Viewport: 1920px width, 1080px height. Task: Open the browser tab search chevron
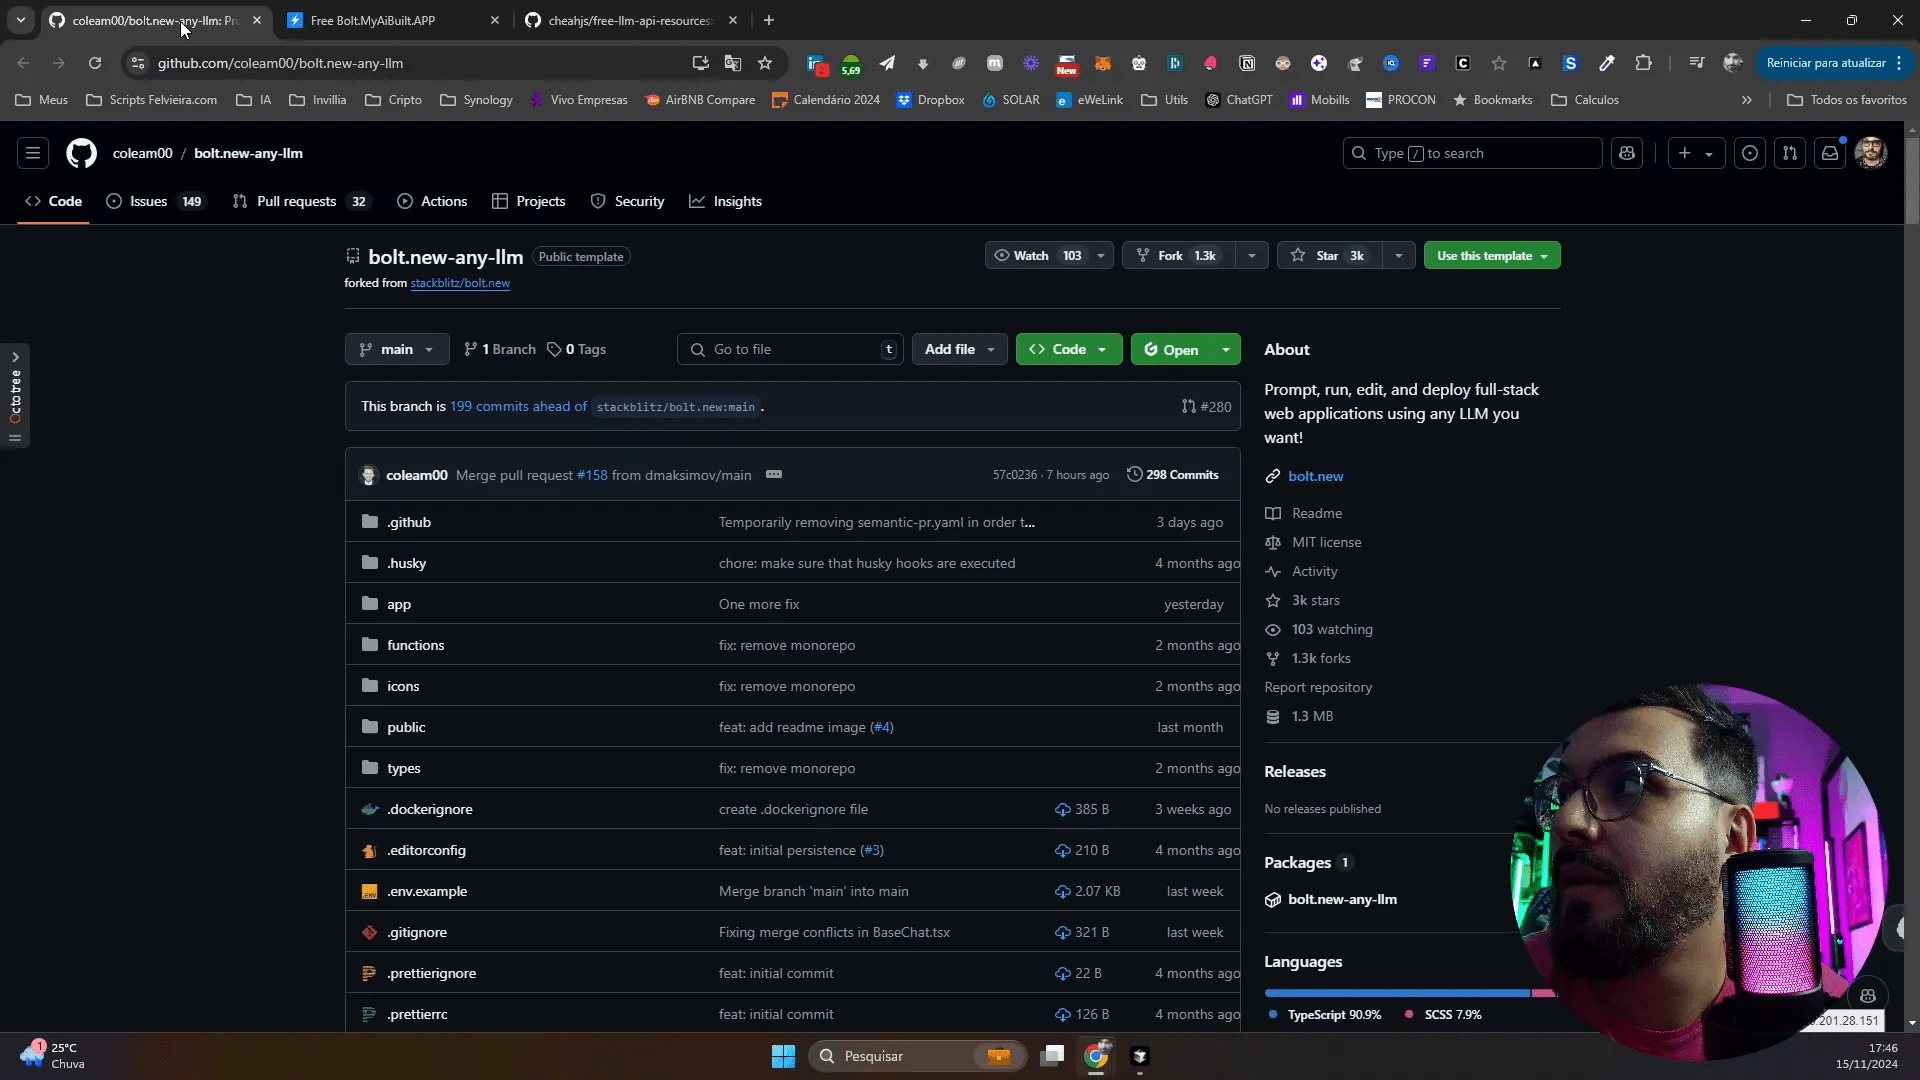20,20
